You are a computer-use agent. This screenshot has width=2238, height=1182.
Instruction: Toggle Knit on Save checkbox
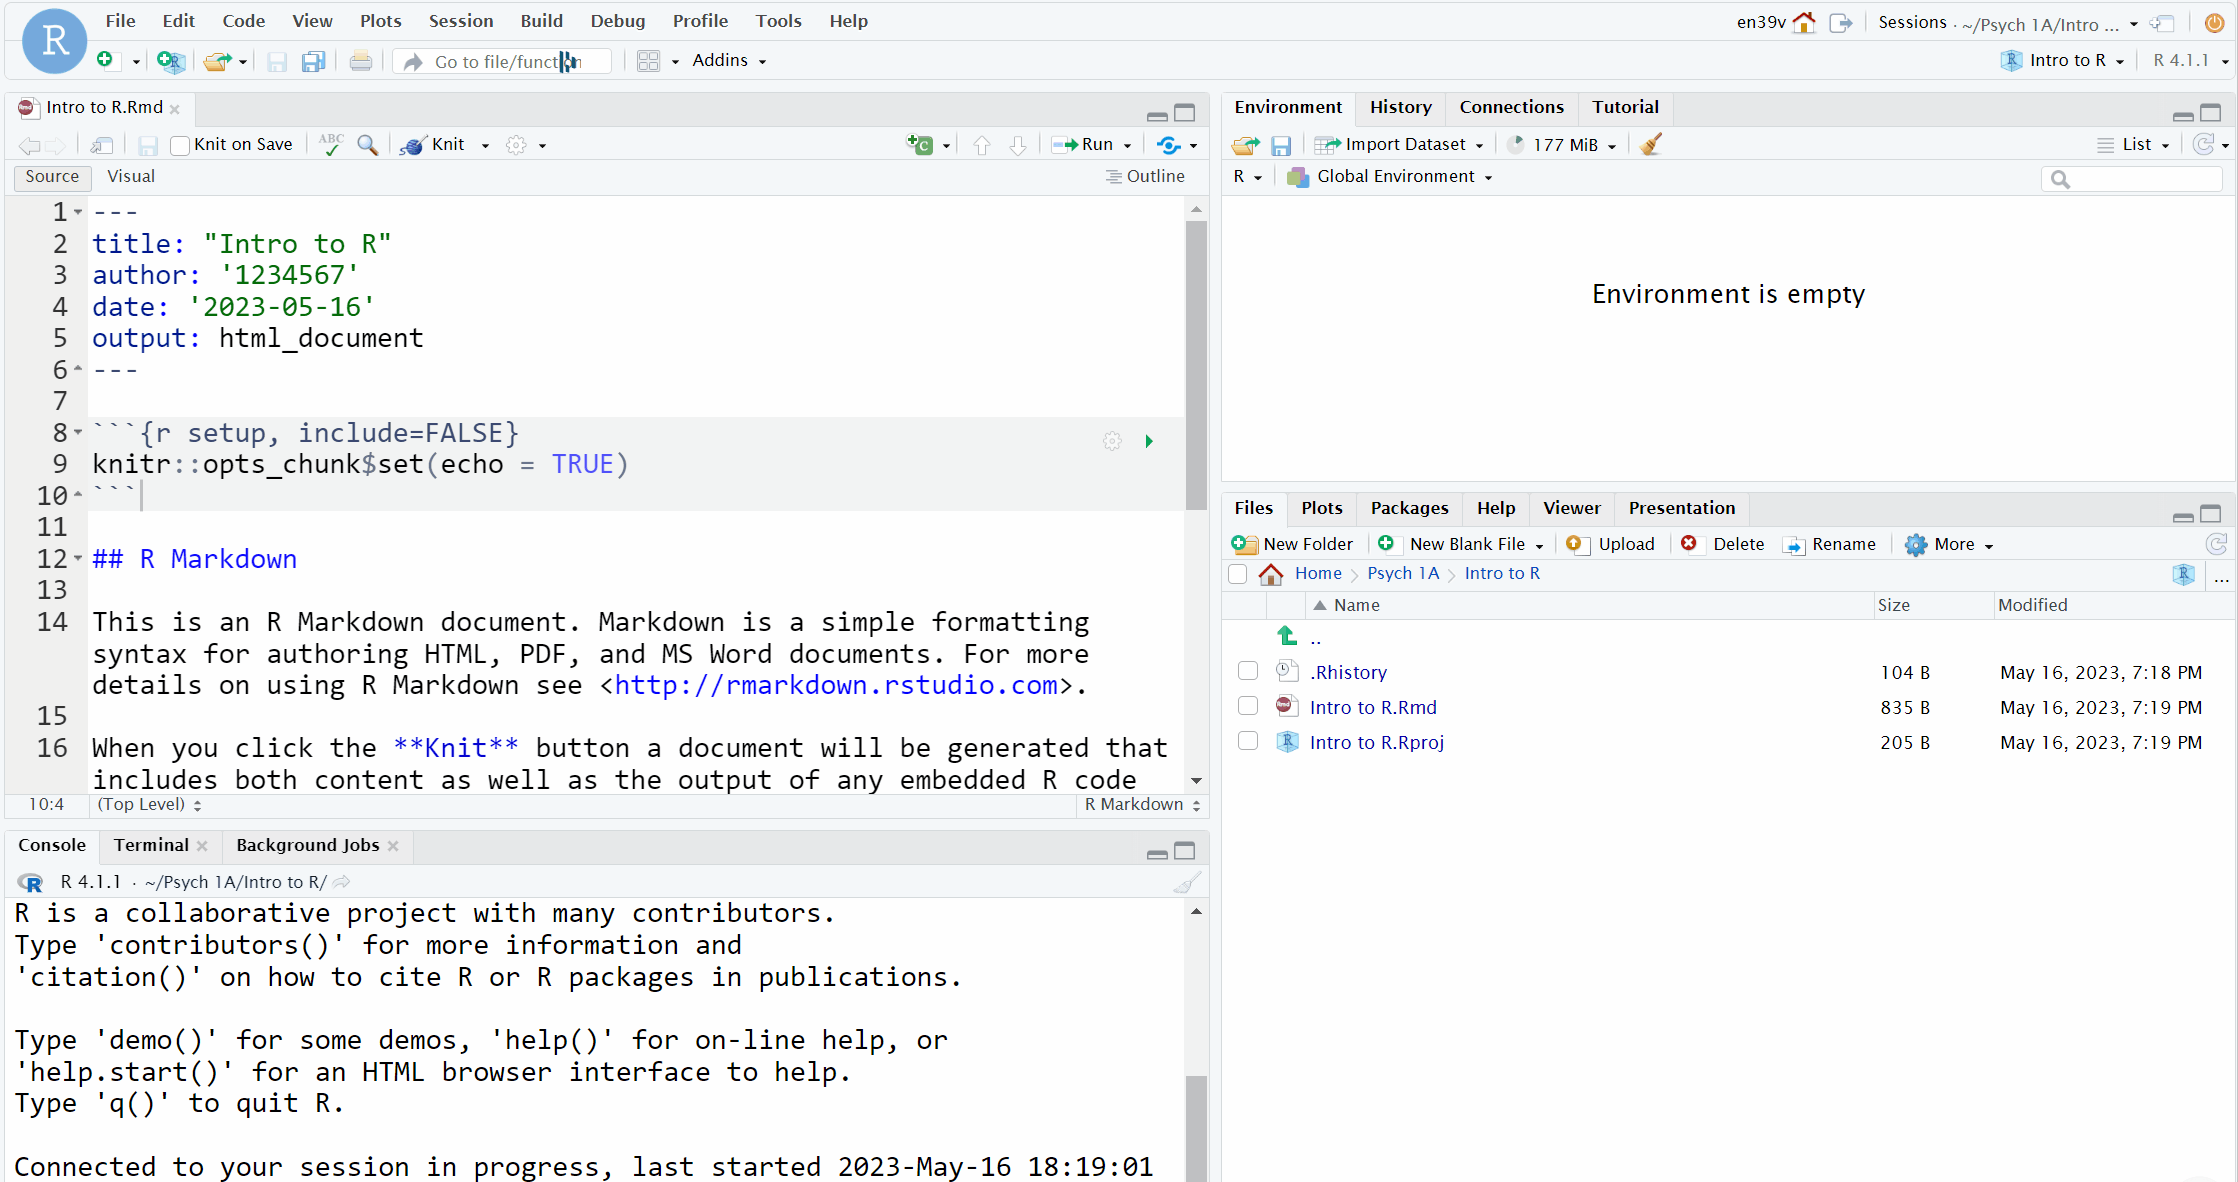[179, 143]
